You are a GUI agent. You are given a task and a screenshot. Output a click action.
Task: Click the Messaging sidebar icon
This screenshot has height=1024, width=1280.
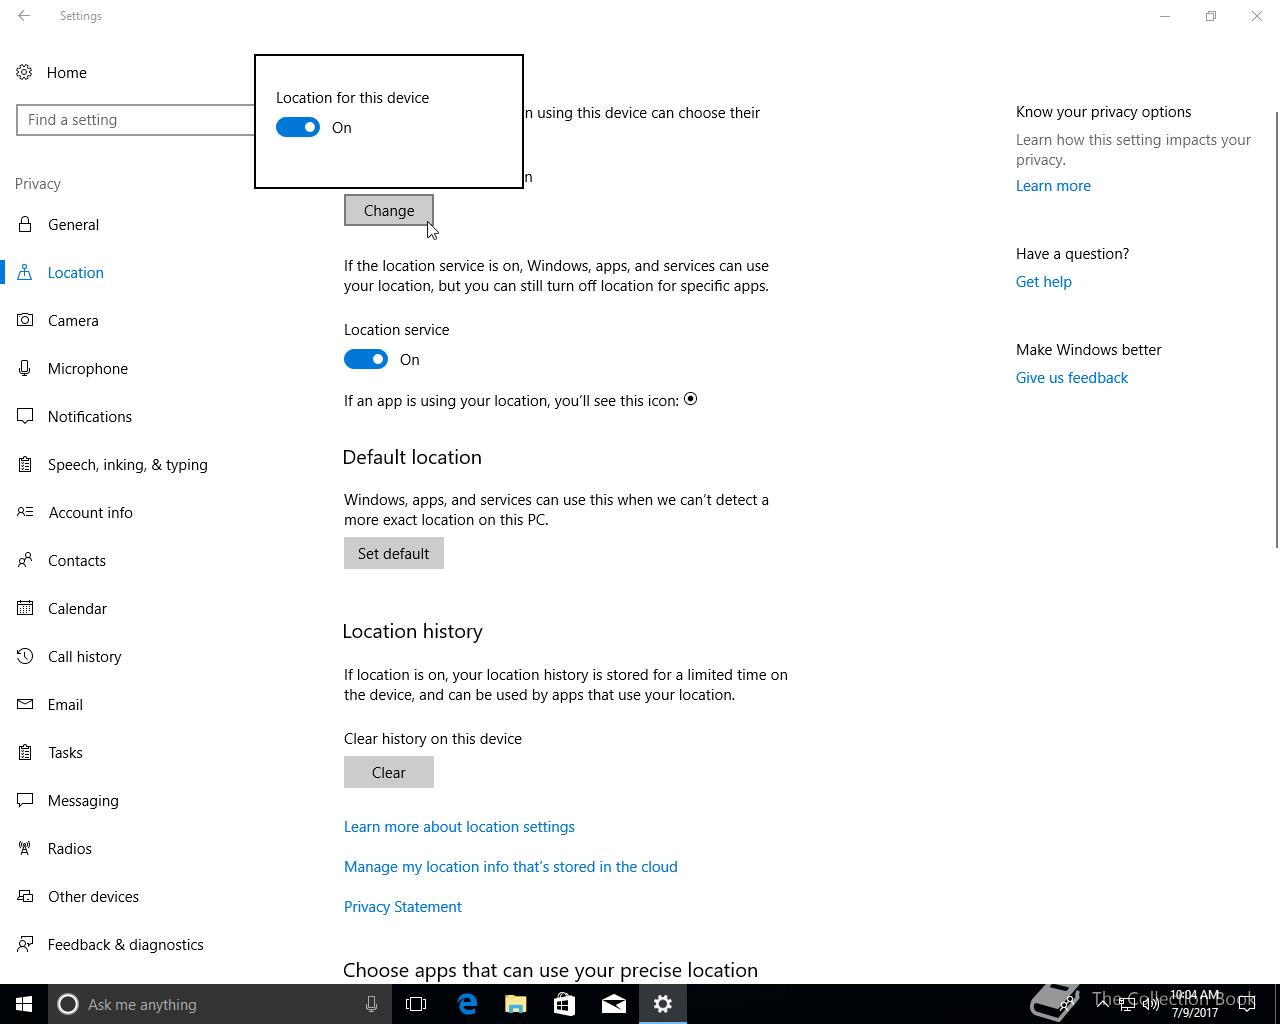[25, 800]
